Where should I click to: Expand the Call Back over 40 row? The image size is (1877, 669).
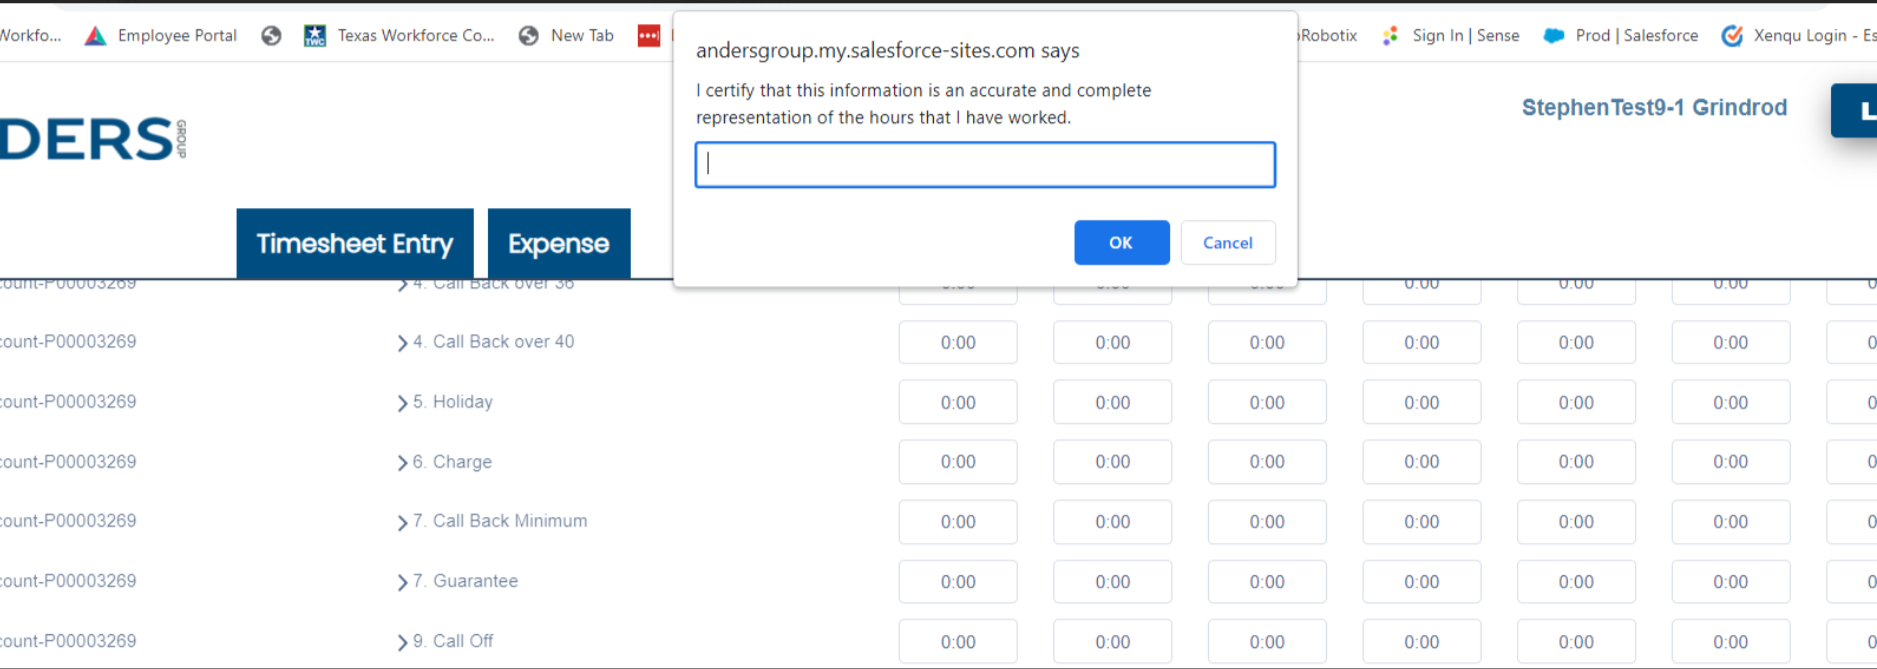pos(402,343)
